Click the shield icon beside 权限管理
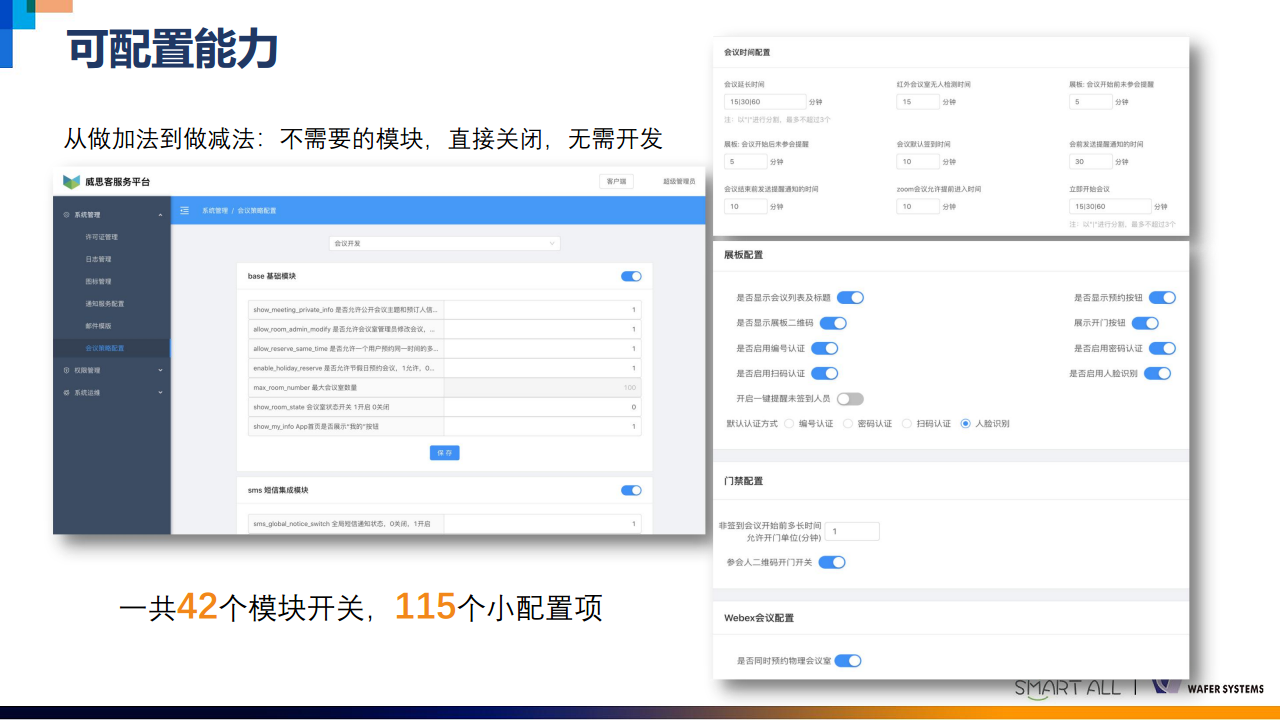Image resolution: width=1280 pixels, height=720 pixels. (x=67, y=370)
